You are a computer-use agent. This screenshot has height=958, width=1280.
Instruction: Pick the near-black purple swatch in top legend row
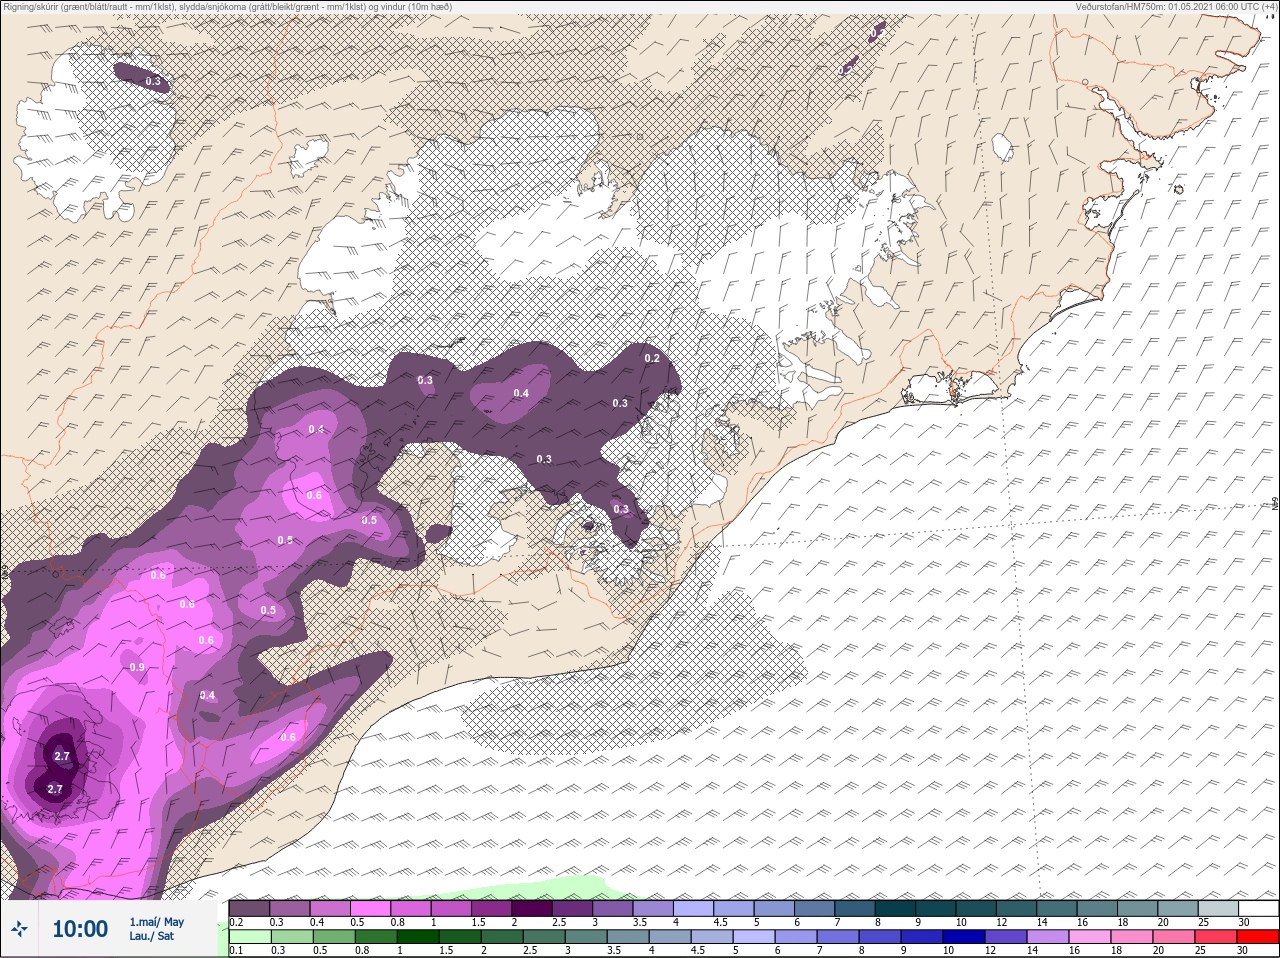click(x=532, y=908)
